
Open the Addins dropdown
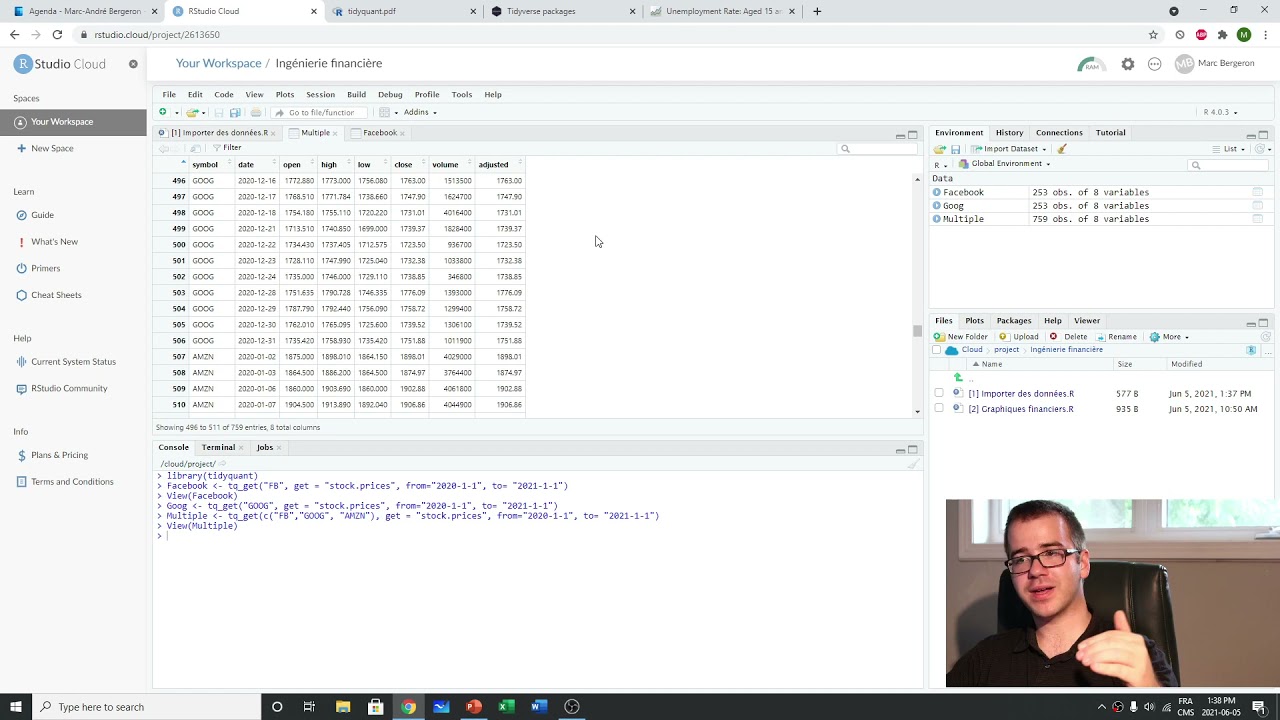(420, 112)
